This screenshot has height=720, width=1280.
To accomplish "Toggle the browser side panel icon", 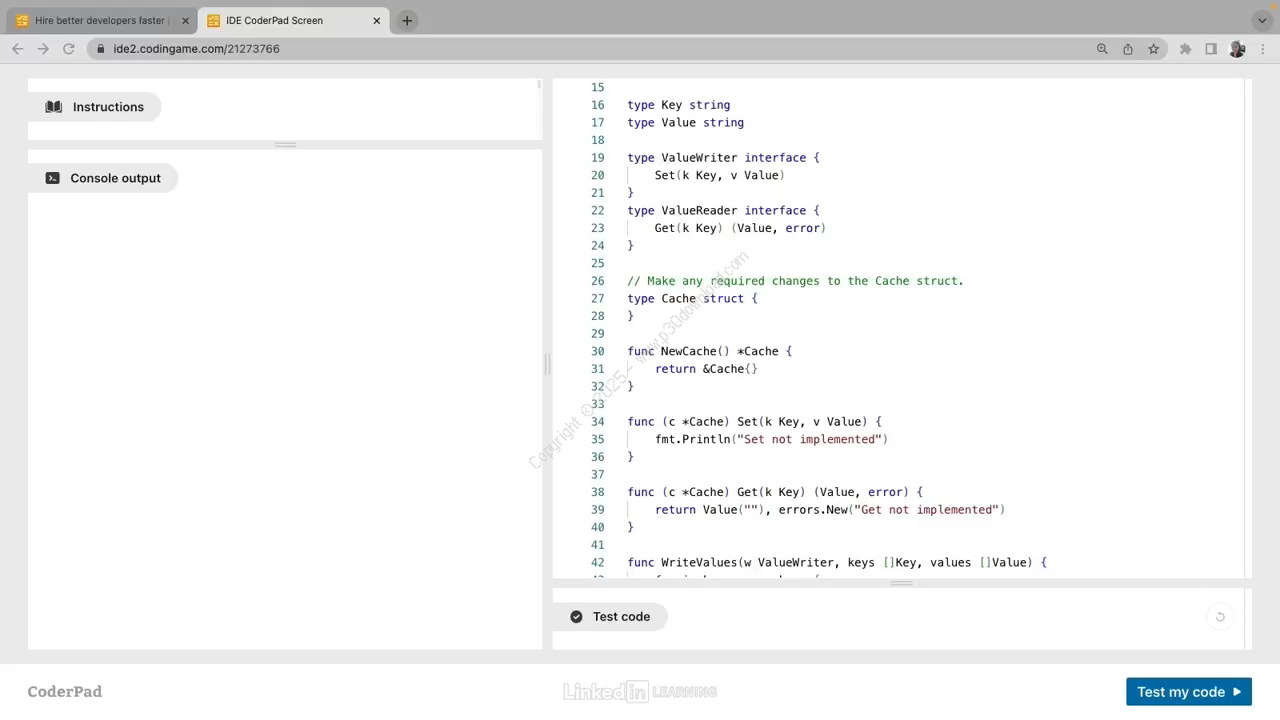I will point(1211,49).
